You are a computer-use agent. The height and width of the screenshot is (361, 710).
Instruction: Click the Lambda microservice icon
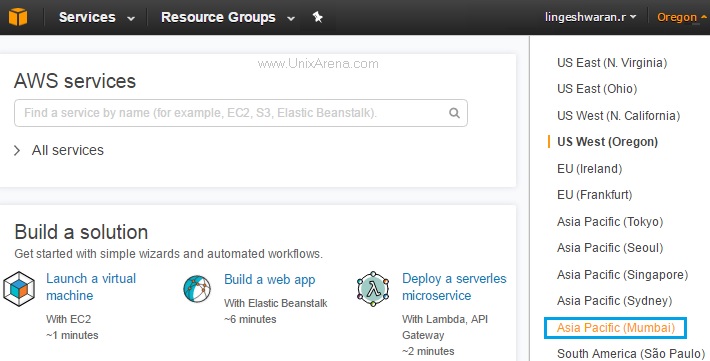373,289
